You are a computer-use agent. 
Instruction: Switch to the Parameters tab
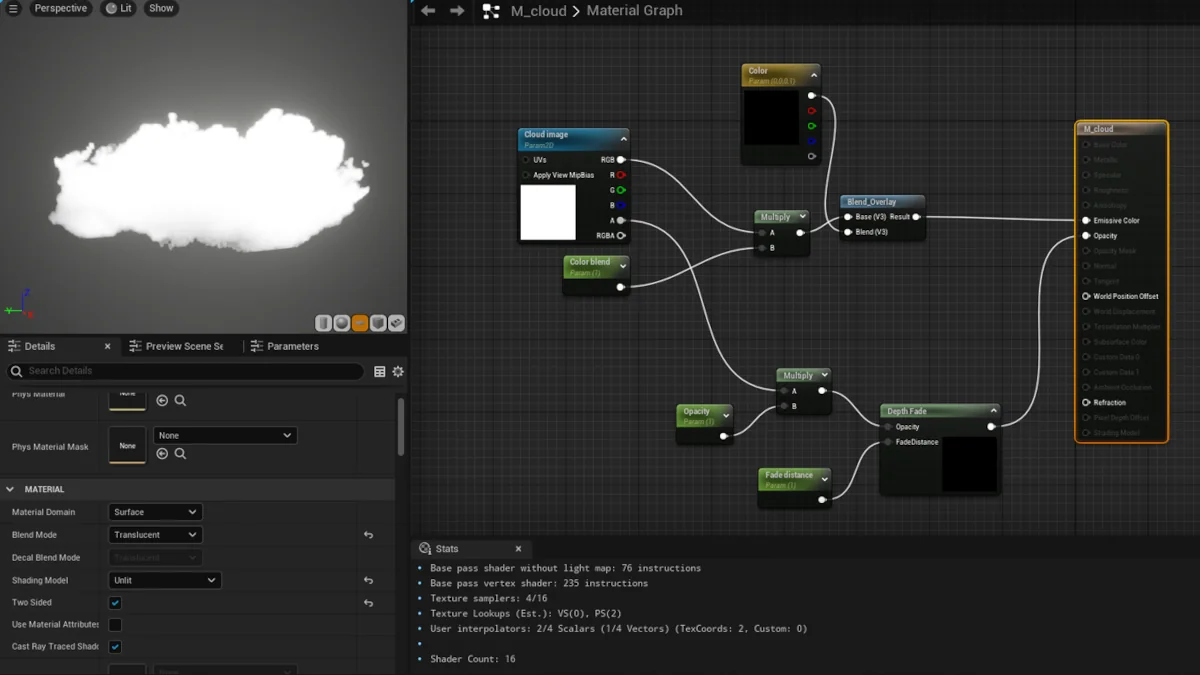(284, 346)
